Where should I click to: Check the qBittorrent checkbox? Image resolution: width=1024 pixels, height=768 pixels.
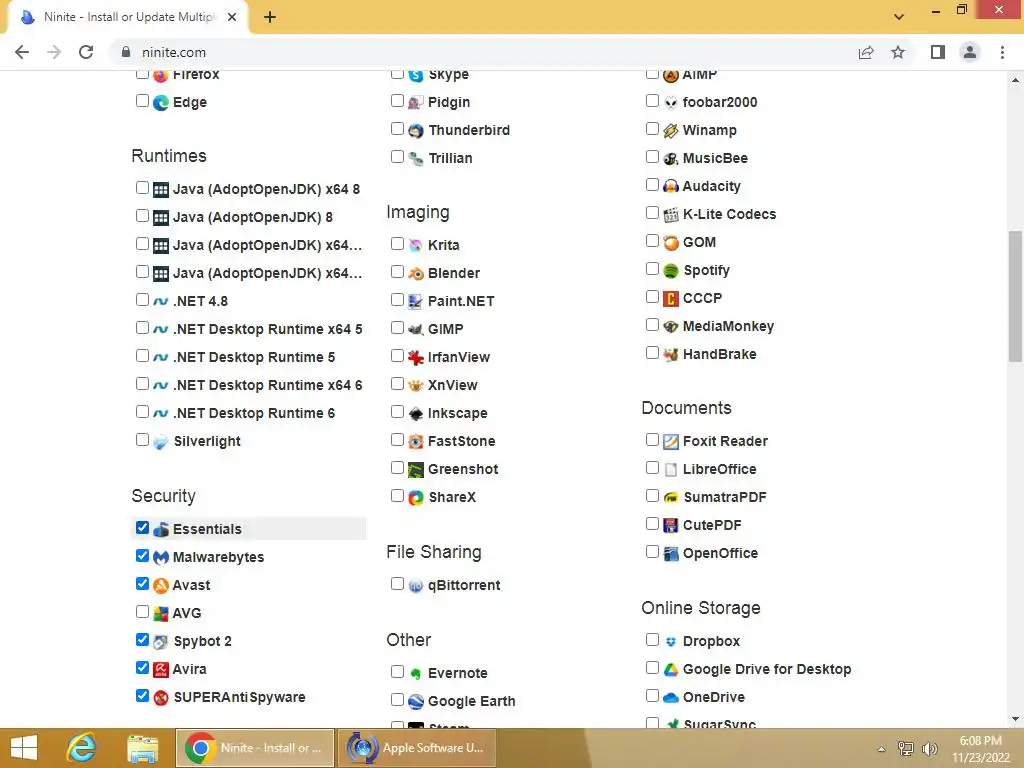tap(397, 584)
